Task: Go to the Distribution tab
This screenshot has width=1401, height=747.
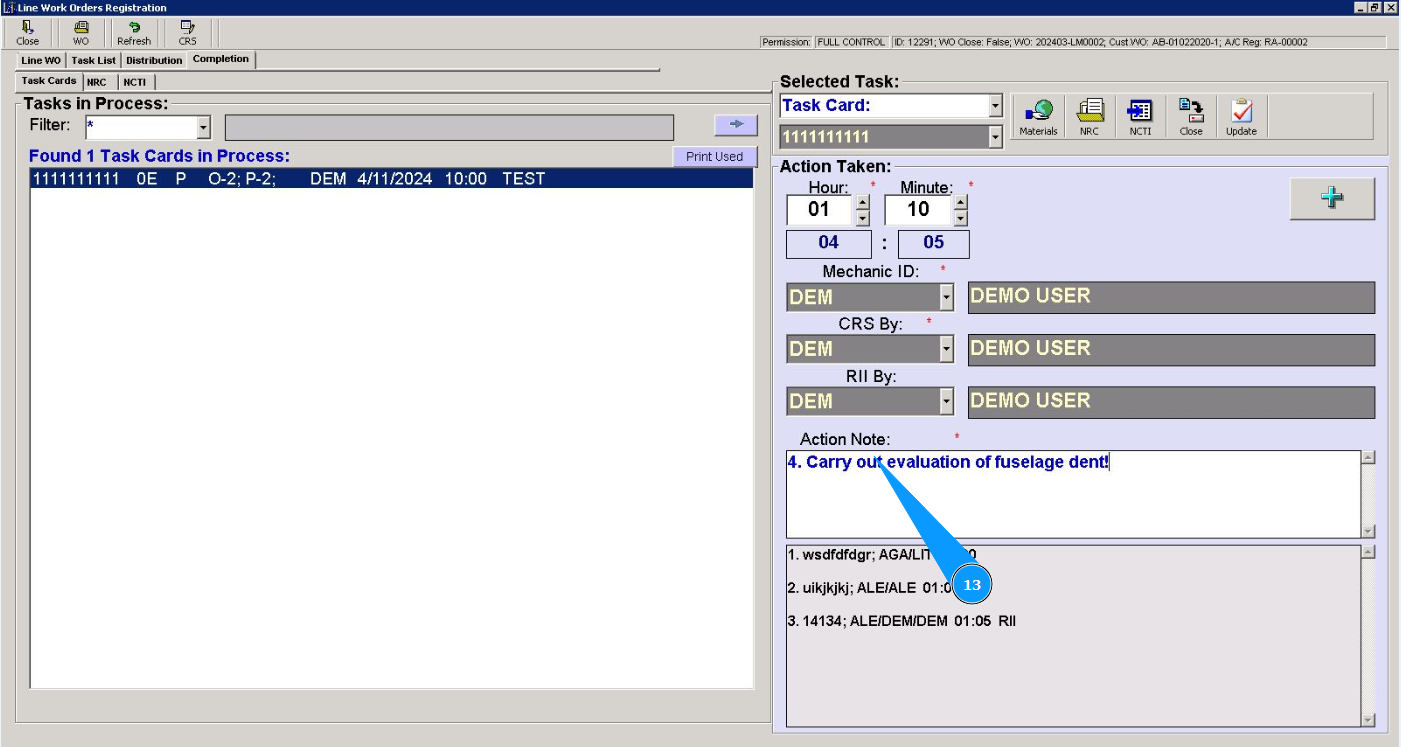Action: [x=154, y=60]
